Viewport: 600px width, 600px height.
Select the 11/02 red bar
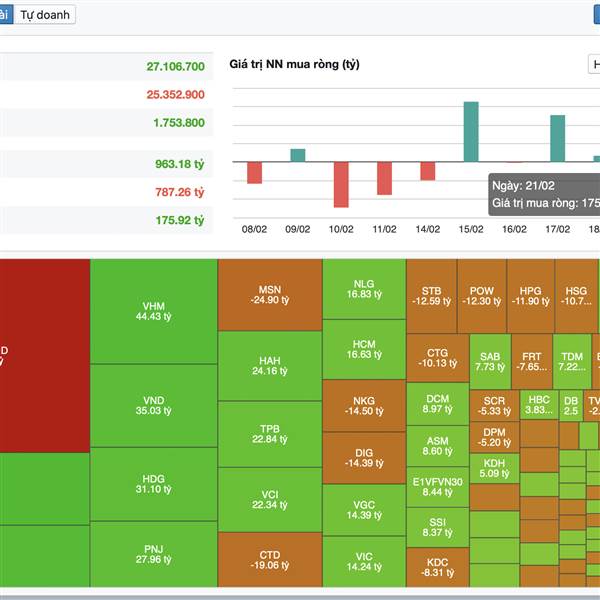[384, 178]
